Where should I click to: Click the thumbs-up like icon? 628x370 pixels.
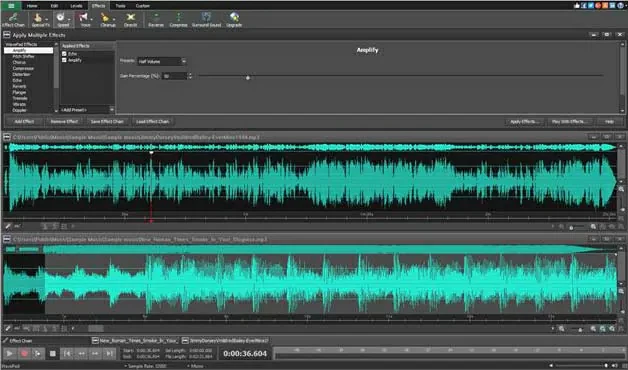[x=576, y=5]
